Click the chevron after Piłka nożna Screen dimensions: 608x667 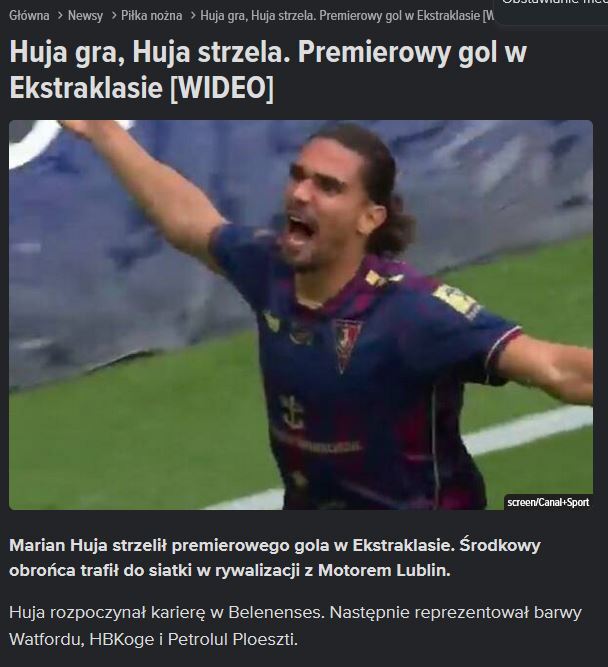[193, 16]
